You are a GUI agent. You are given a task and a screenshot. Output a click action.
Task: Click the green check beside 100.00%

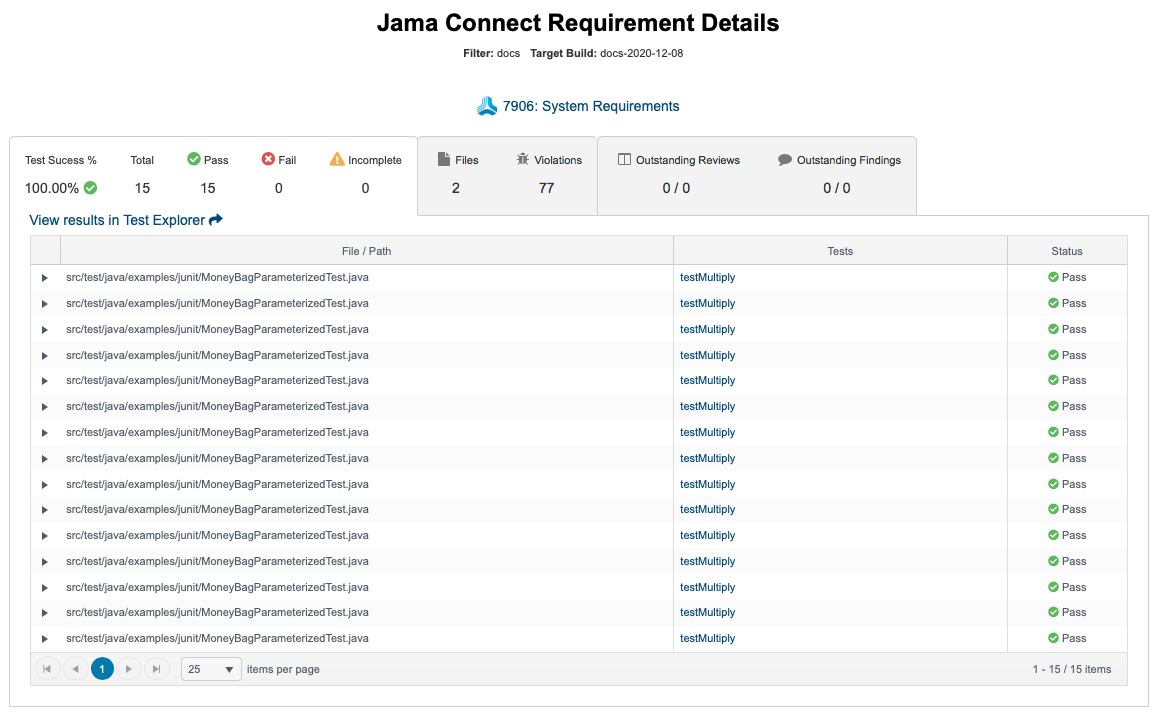point(90,188)
